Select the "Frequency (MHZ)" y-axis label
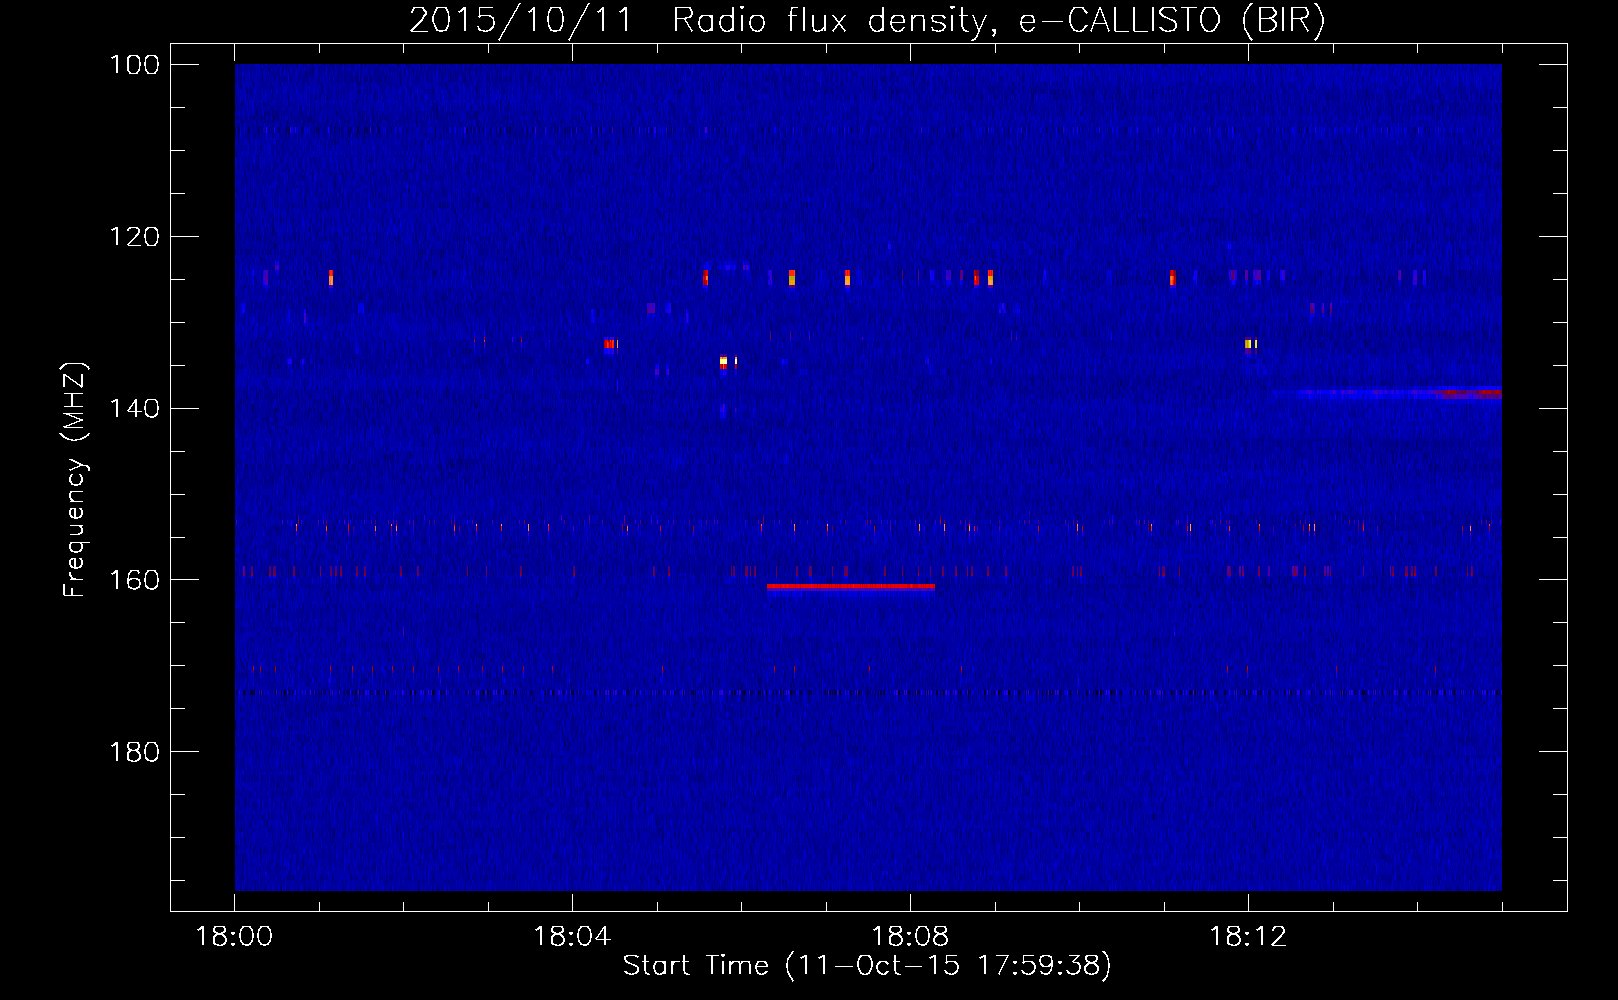This screenshot has height=1000, width=1618. [x=75, y=479]
